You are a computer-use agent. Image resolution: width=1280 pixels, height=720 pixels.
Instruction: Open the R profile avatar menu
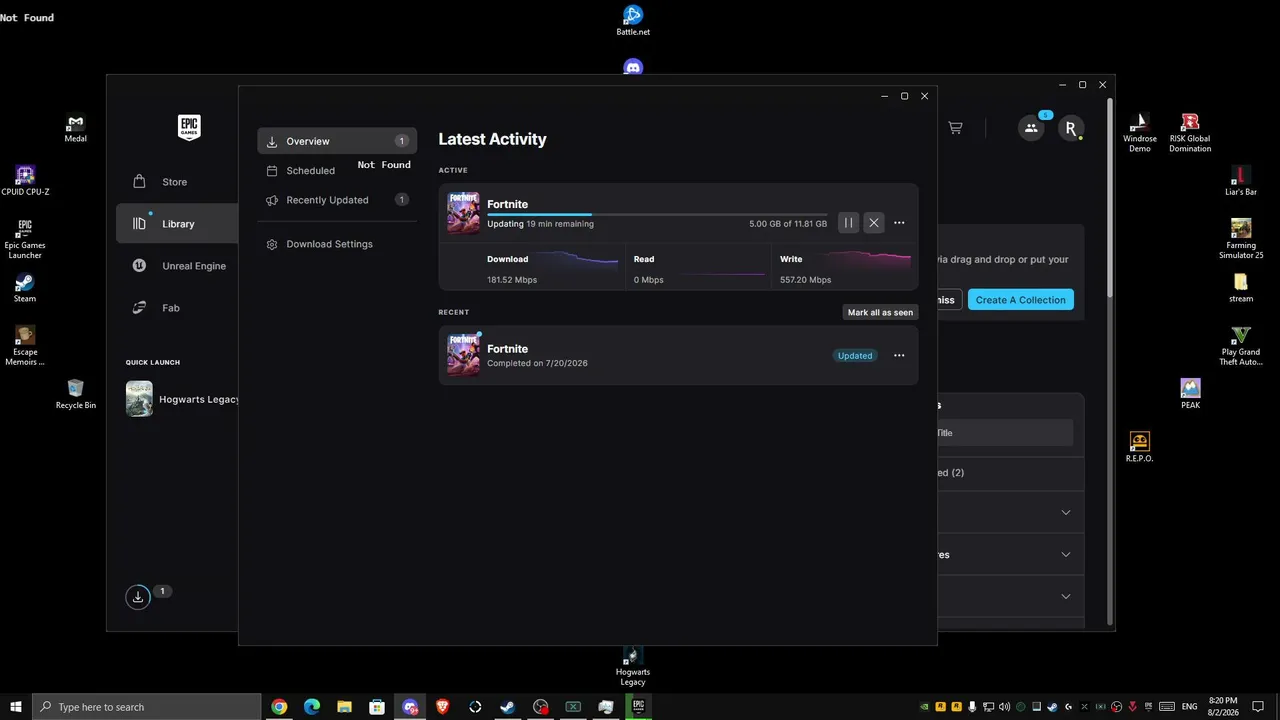click(1071, 128)
